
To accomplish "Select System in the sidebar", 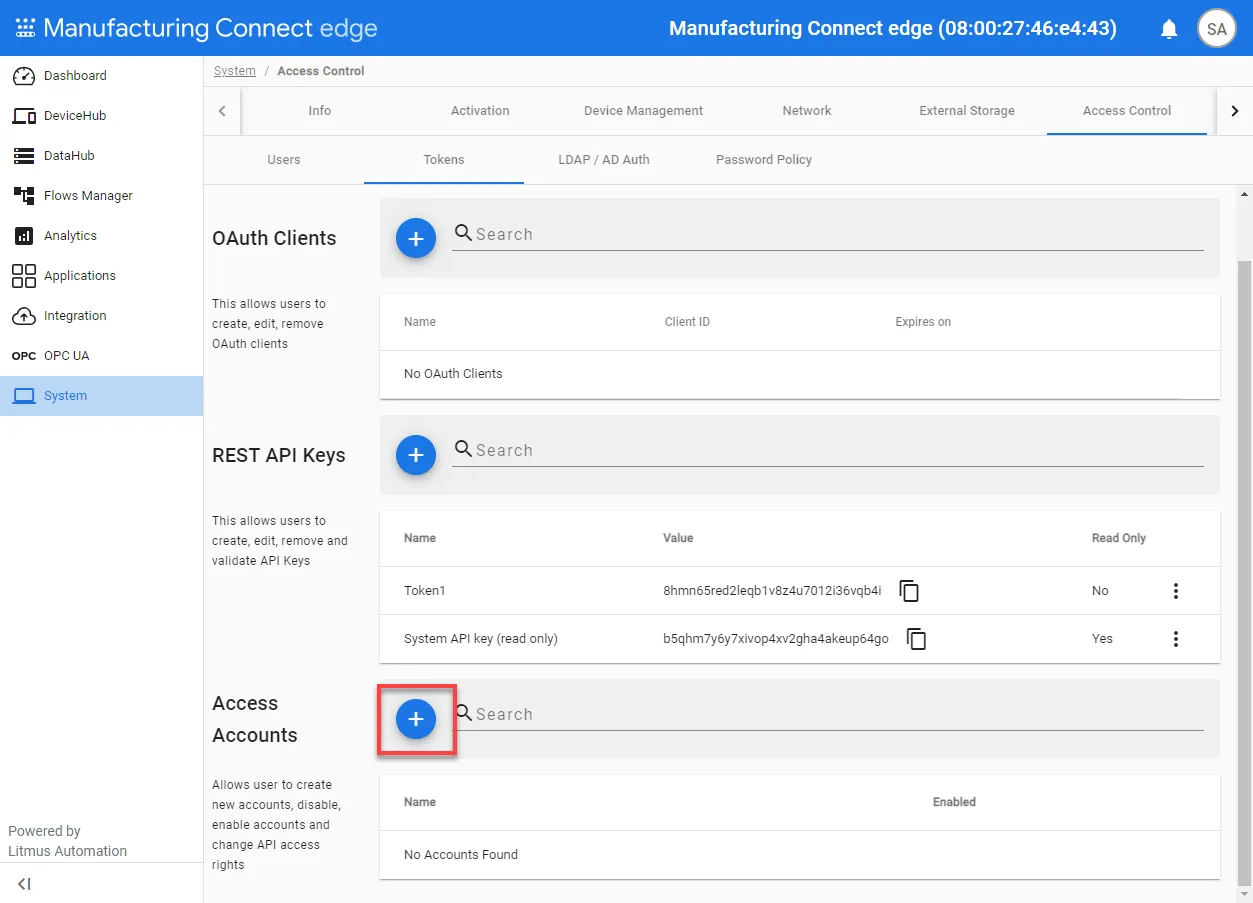I will point(101,396).
